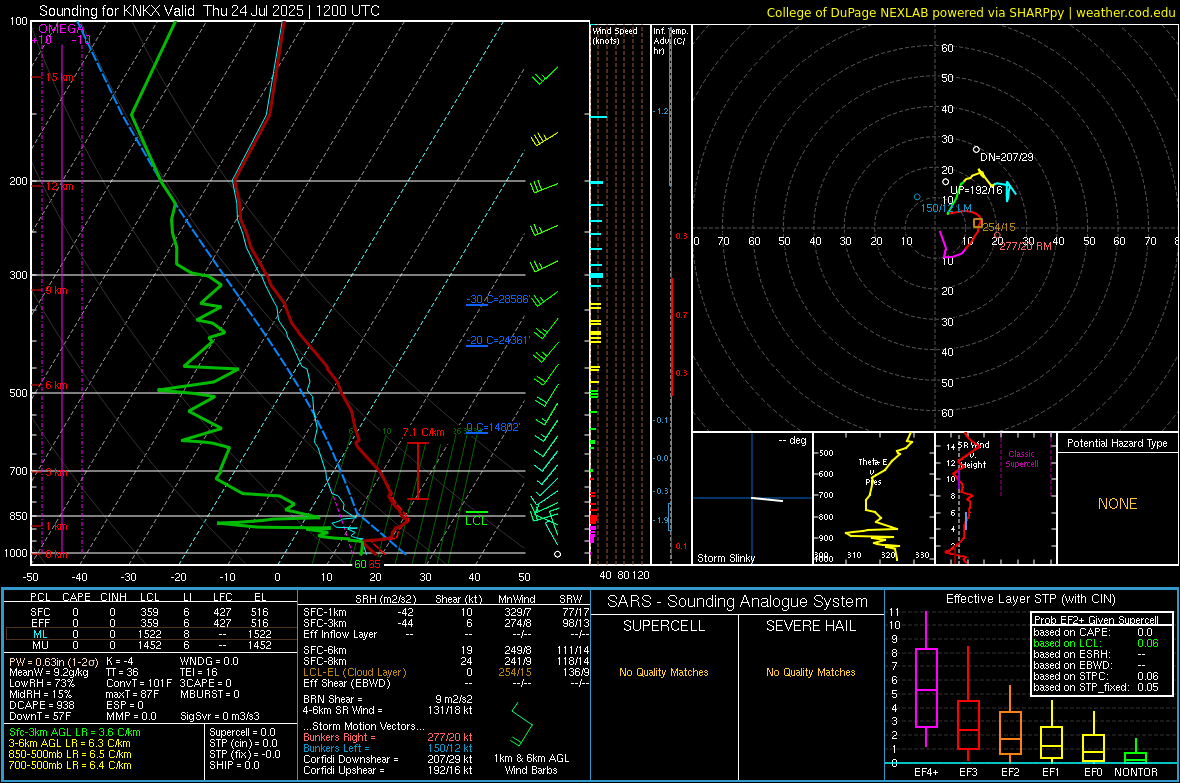Click the 'MeanW = 9.2g/kg' value
Screen dimensions: 1180x783
49,672
